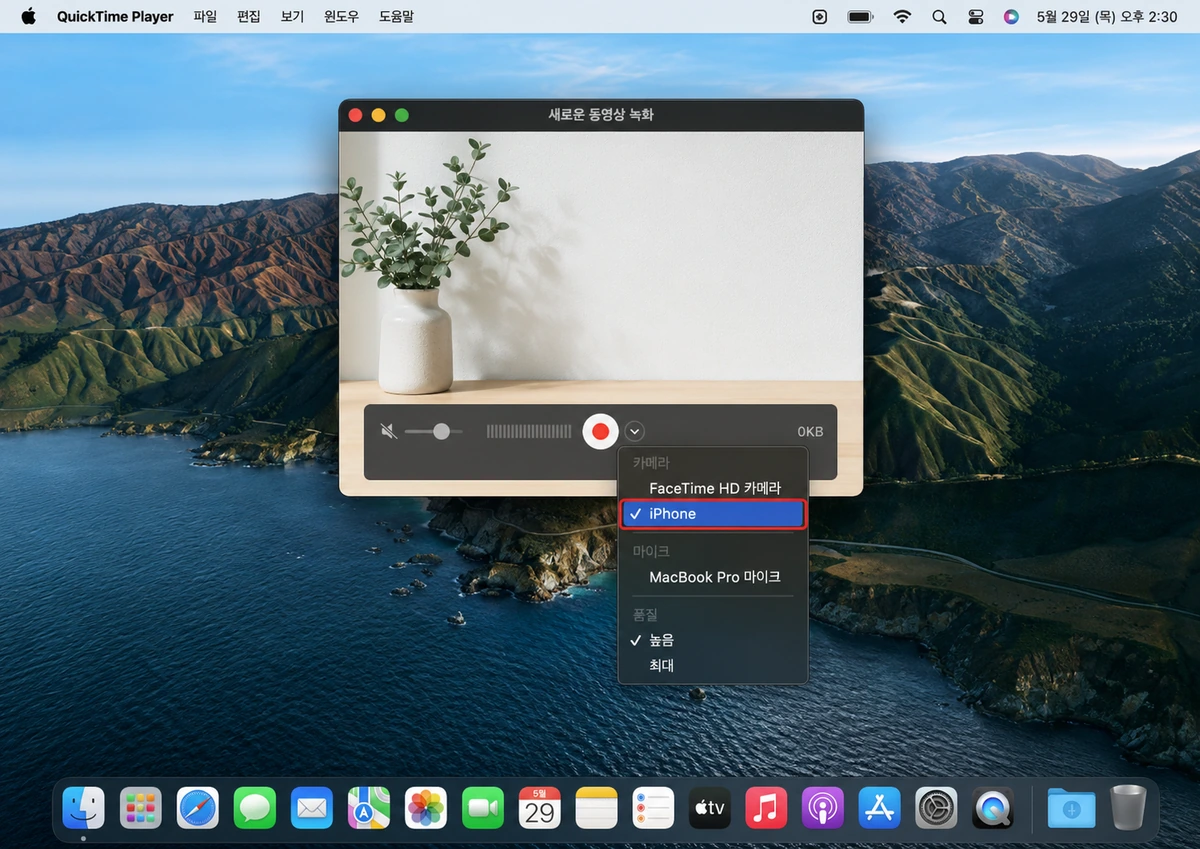Launch Safari from the Dock
This screenshot has height=849, width=1200.
(x=198, y=808)
